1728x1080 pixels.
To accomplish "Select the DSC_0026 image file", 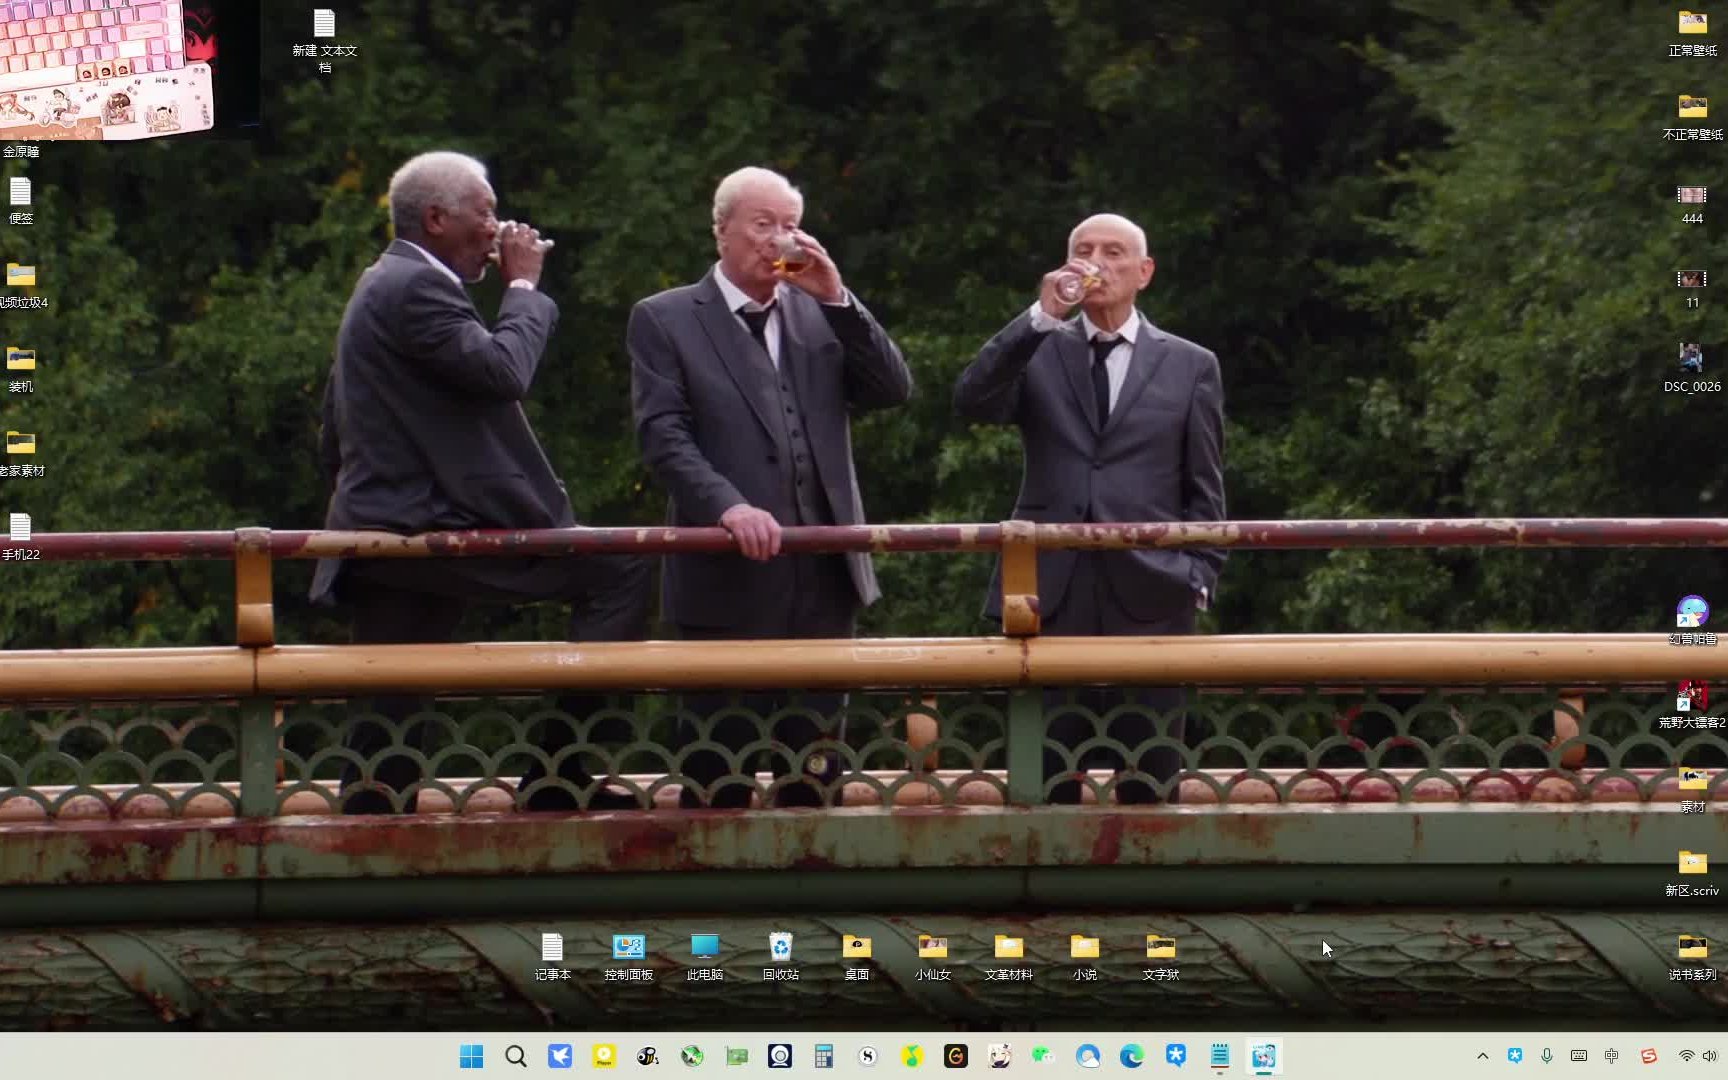I will pyautogui.click(x=1692, y=368).
